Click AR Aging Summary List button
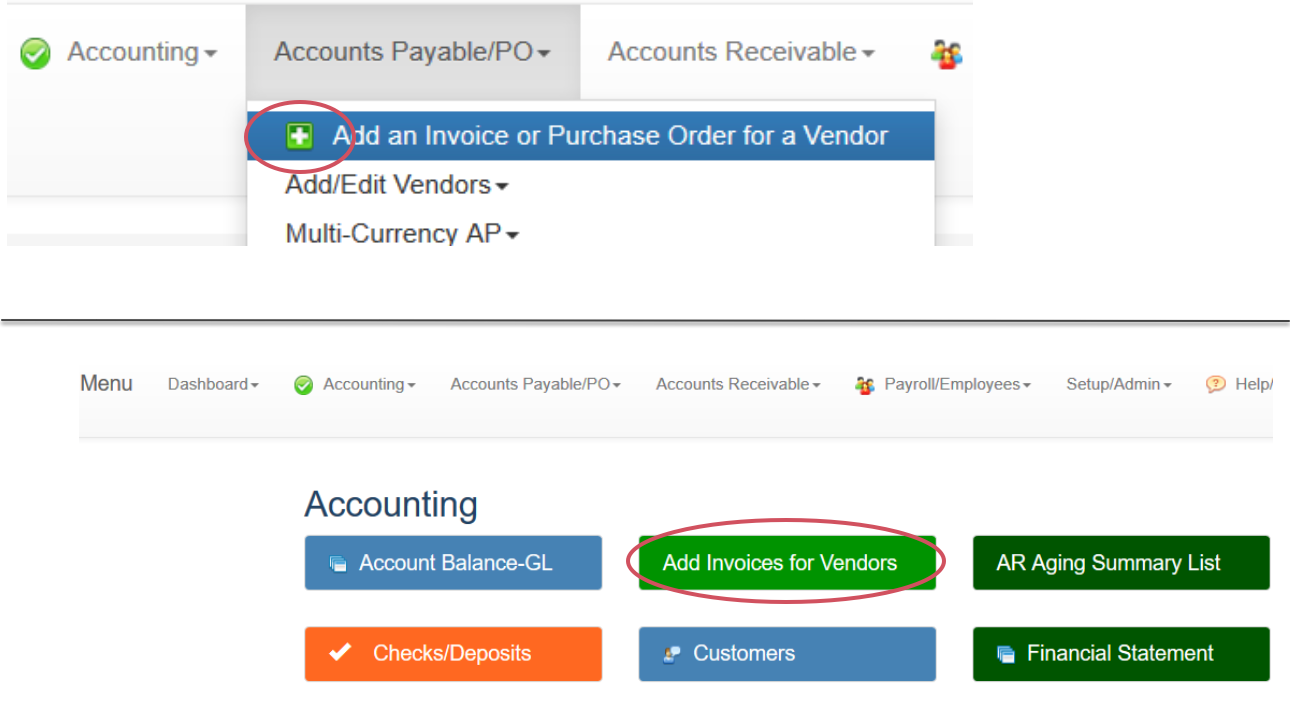The height and width of the screenshot is (728, 1290). [1121, 563]
